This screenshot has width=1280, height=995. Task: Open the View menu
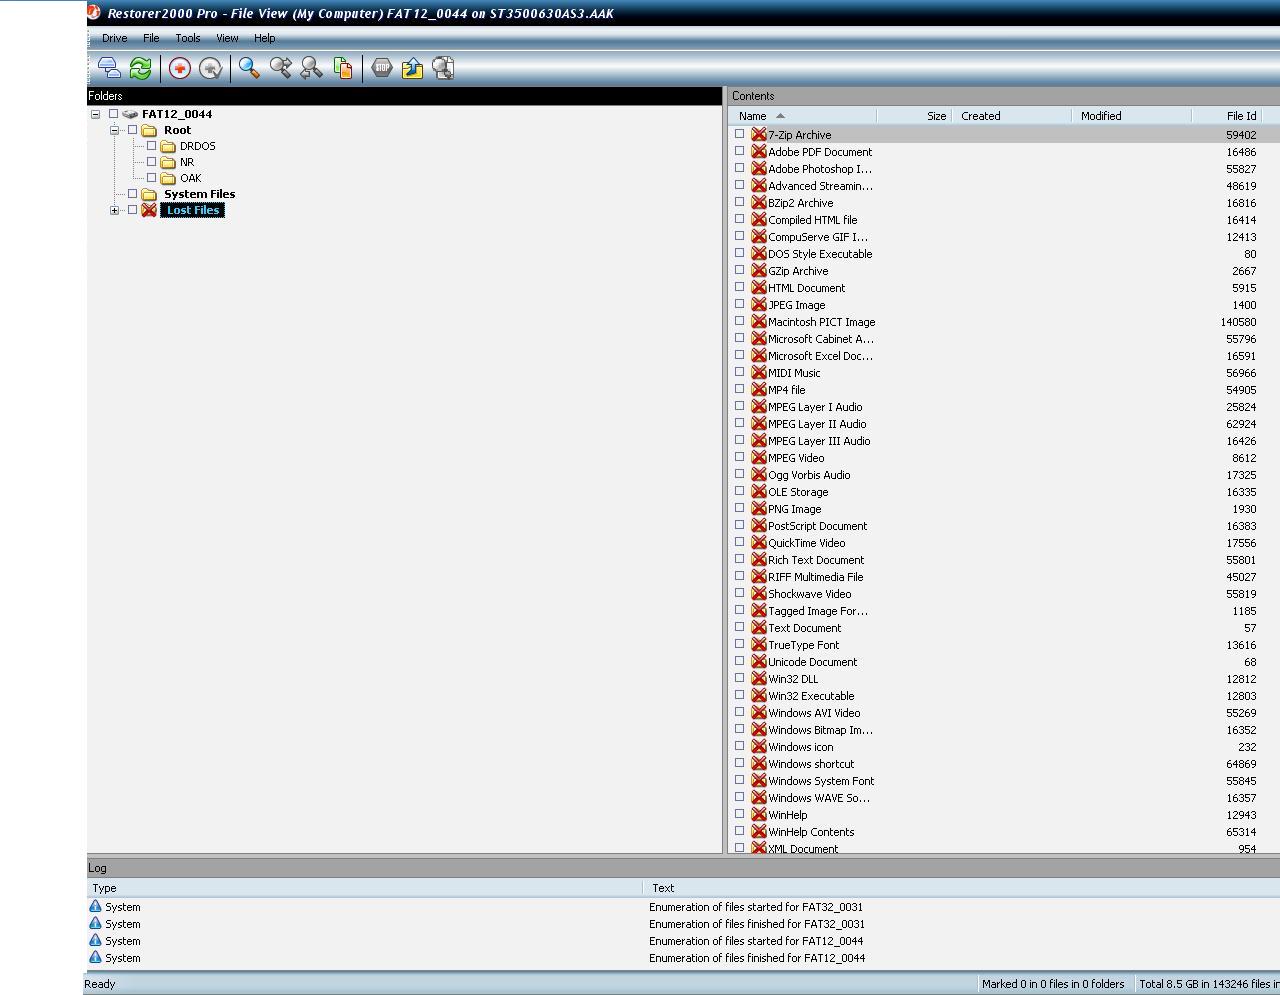(x=227, y=38)
